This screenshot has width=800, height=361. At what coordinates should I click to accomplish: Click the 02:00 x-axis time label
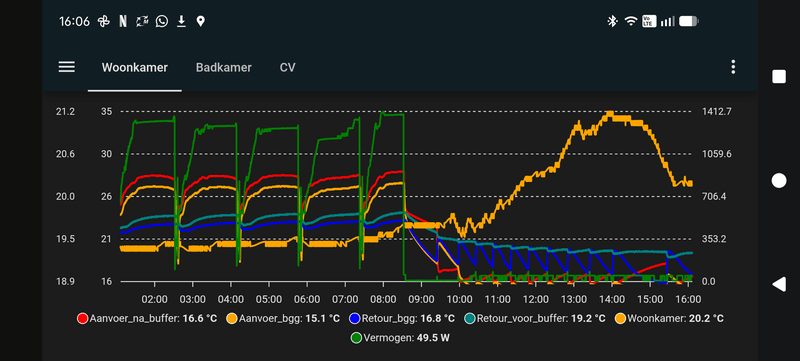(154, 299)
